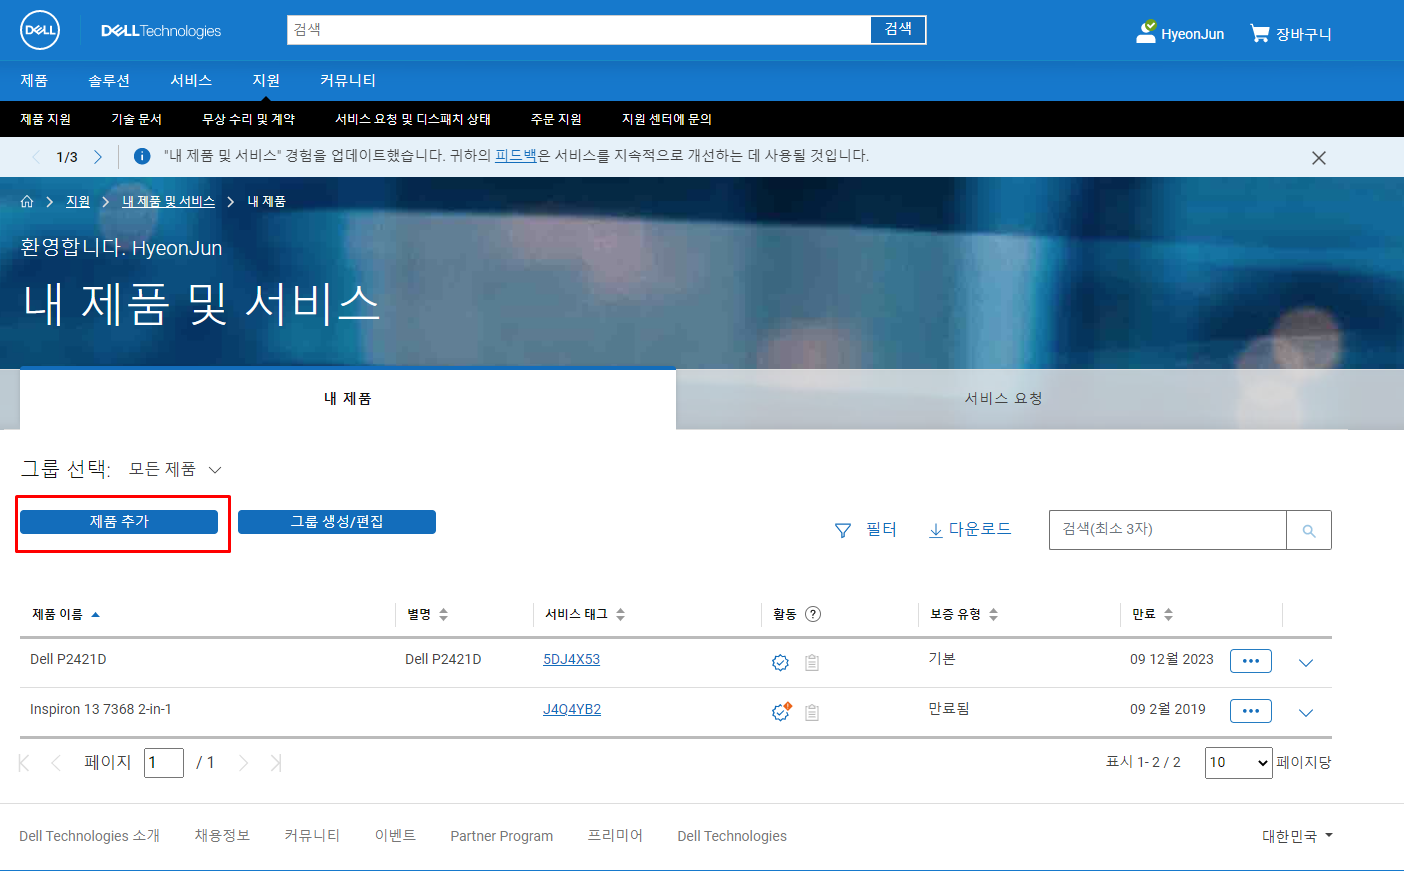Click the 활동 help question mark icon

[x=813, y=614]
